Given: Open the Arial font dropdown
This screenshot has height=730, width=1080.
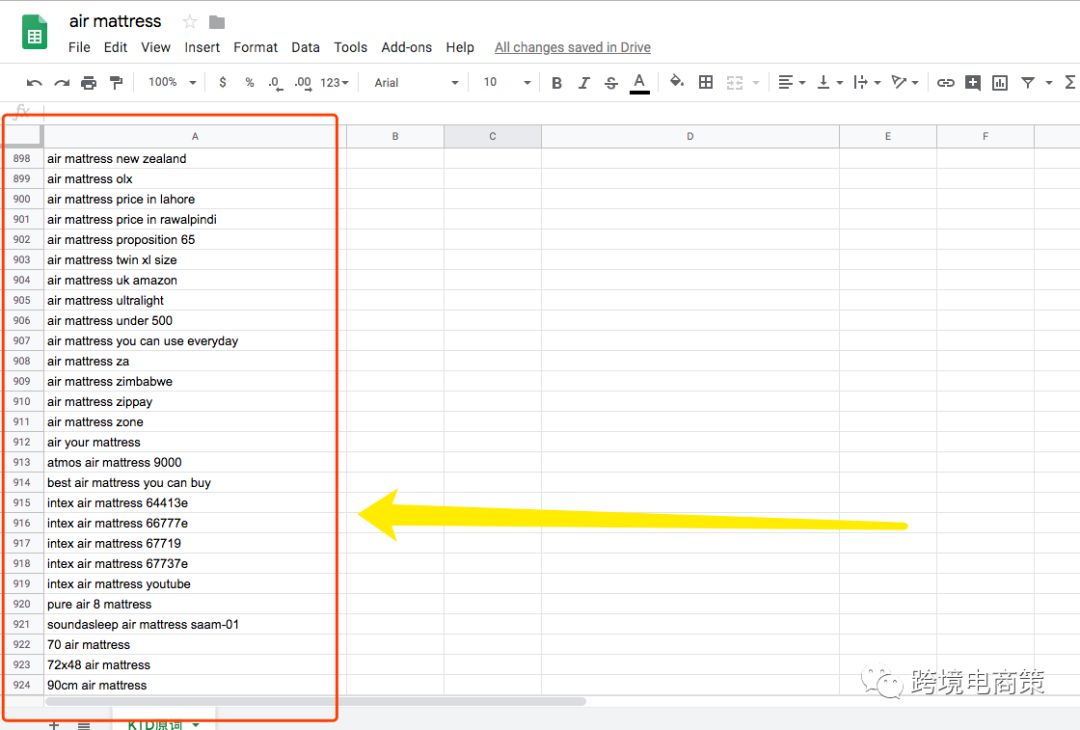Looking at the screenshot, I should [x=416, y=83].
